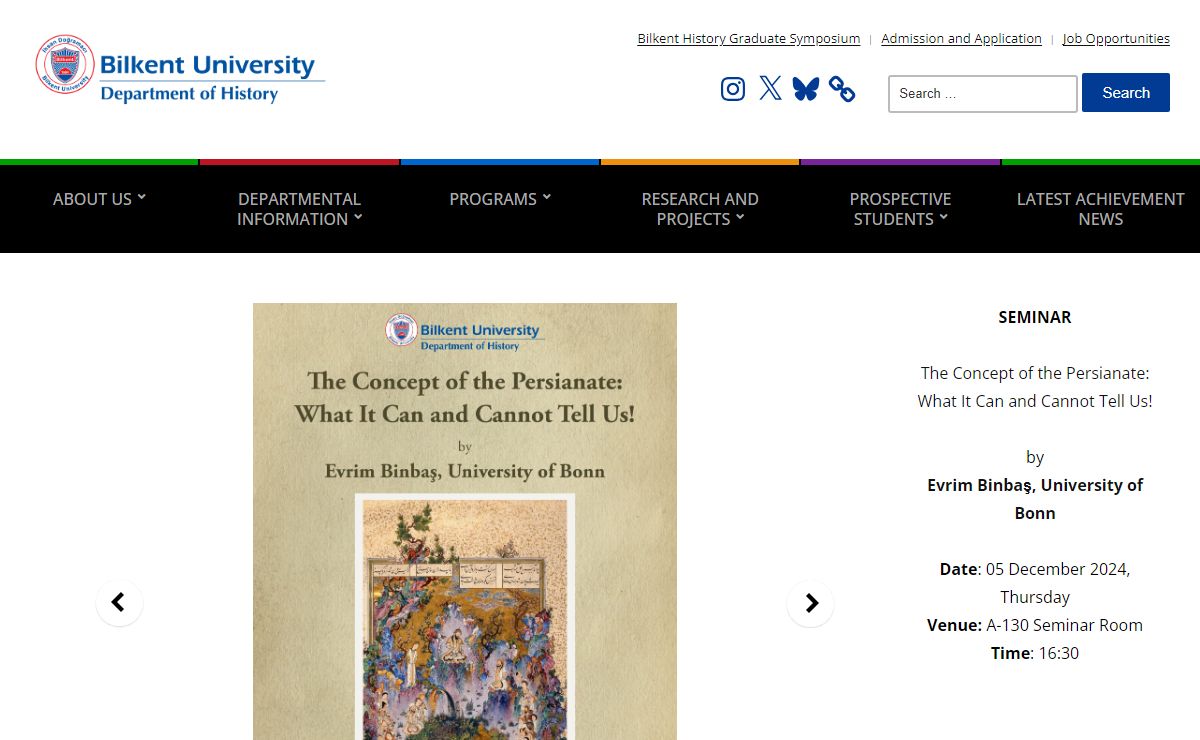Screen dimensions: 1200x740
Task: Expand the Departmental Information menu
Action: [300, 209]
